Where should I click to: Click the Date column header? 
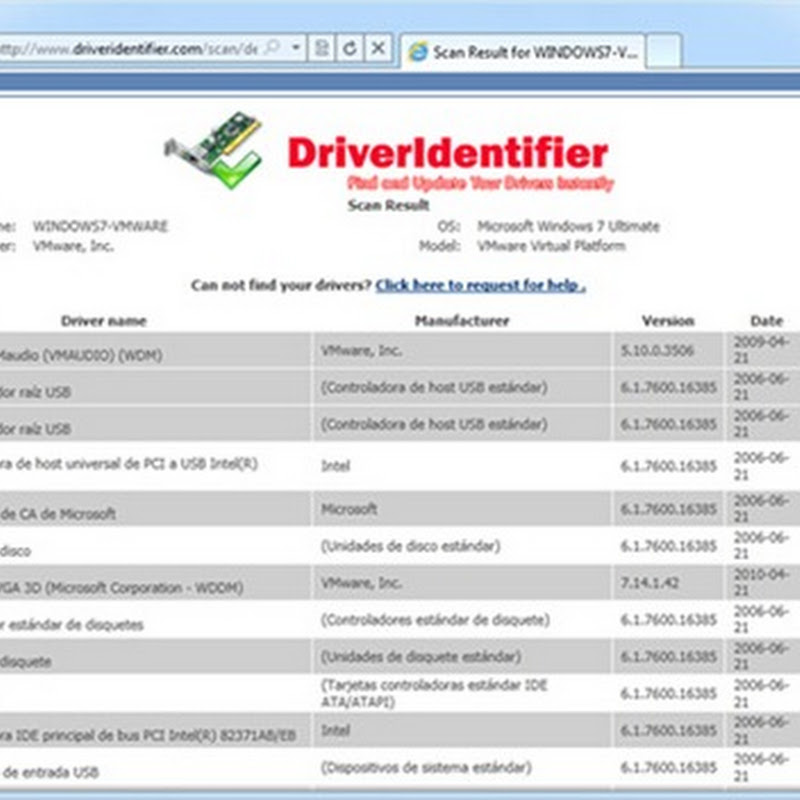[766, 321]
